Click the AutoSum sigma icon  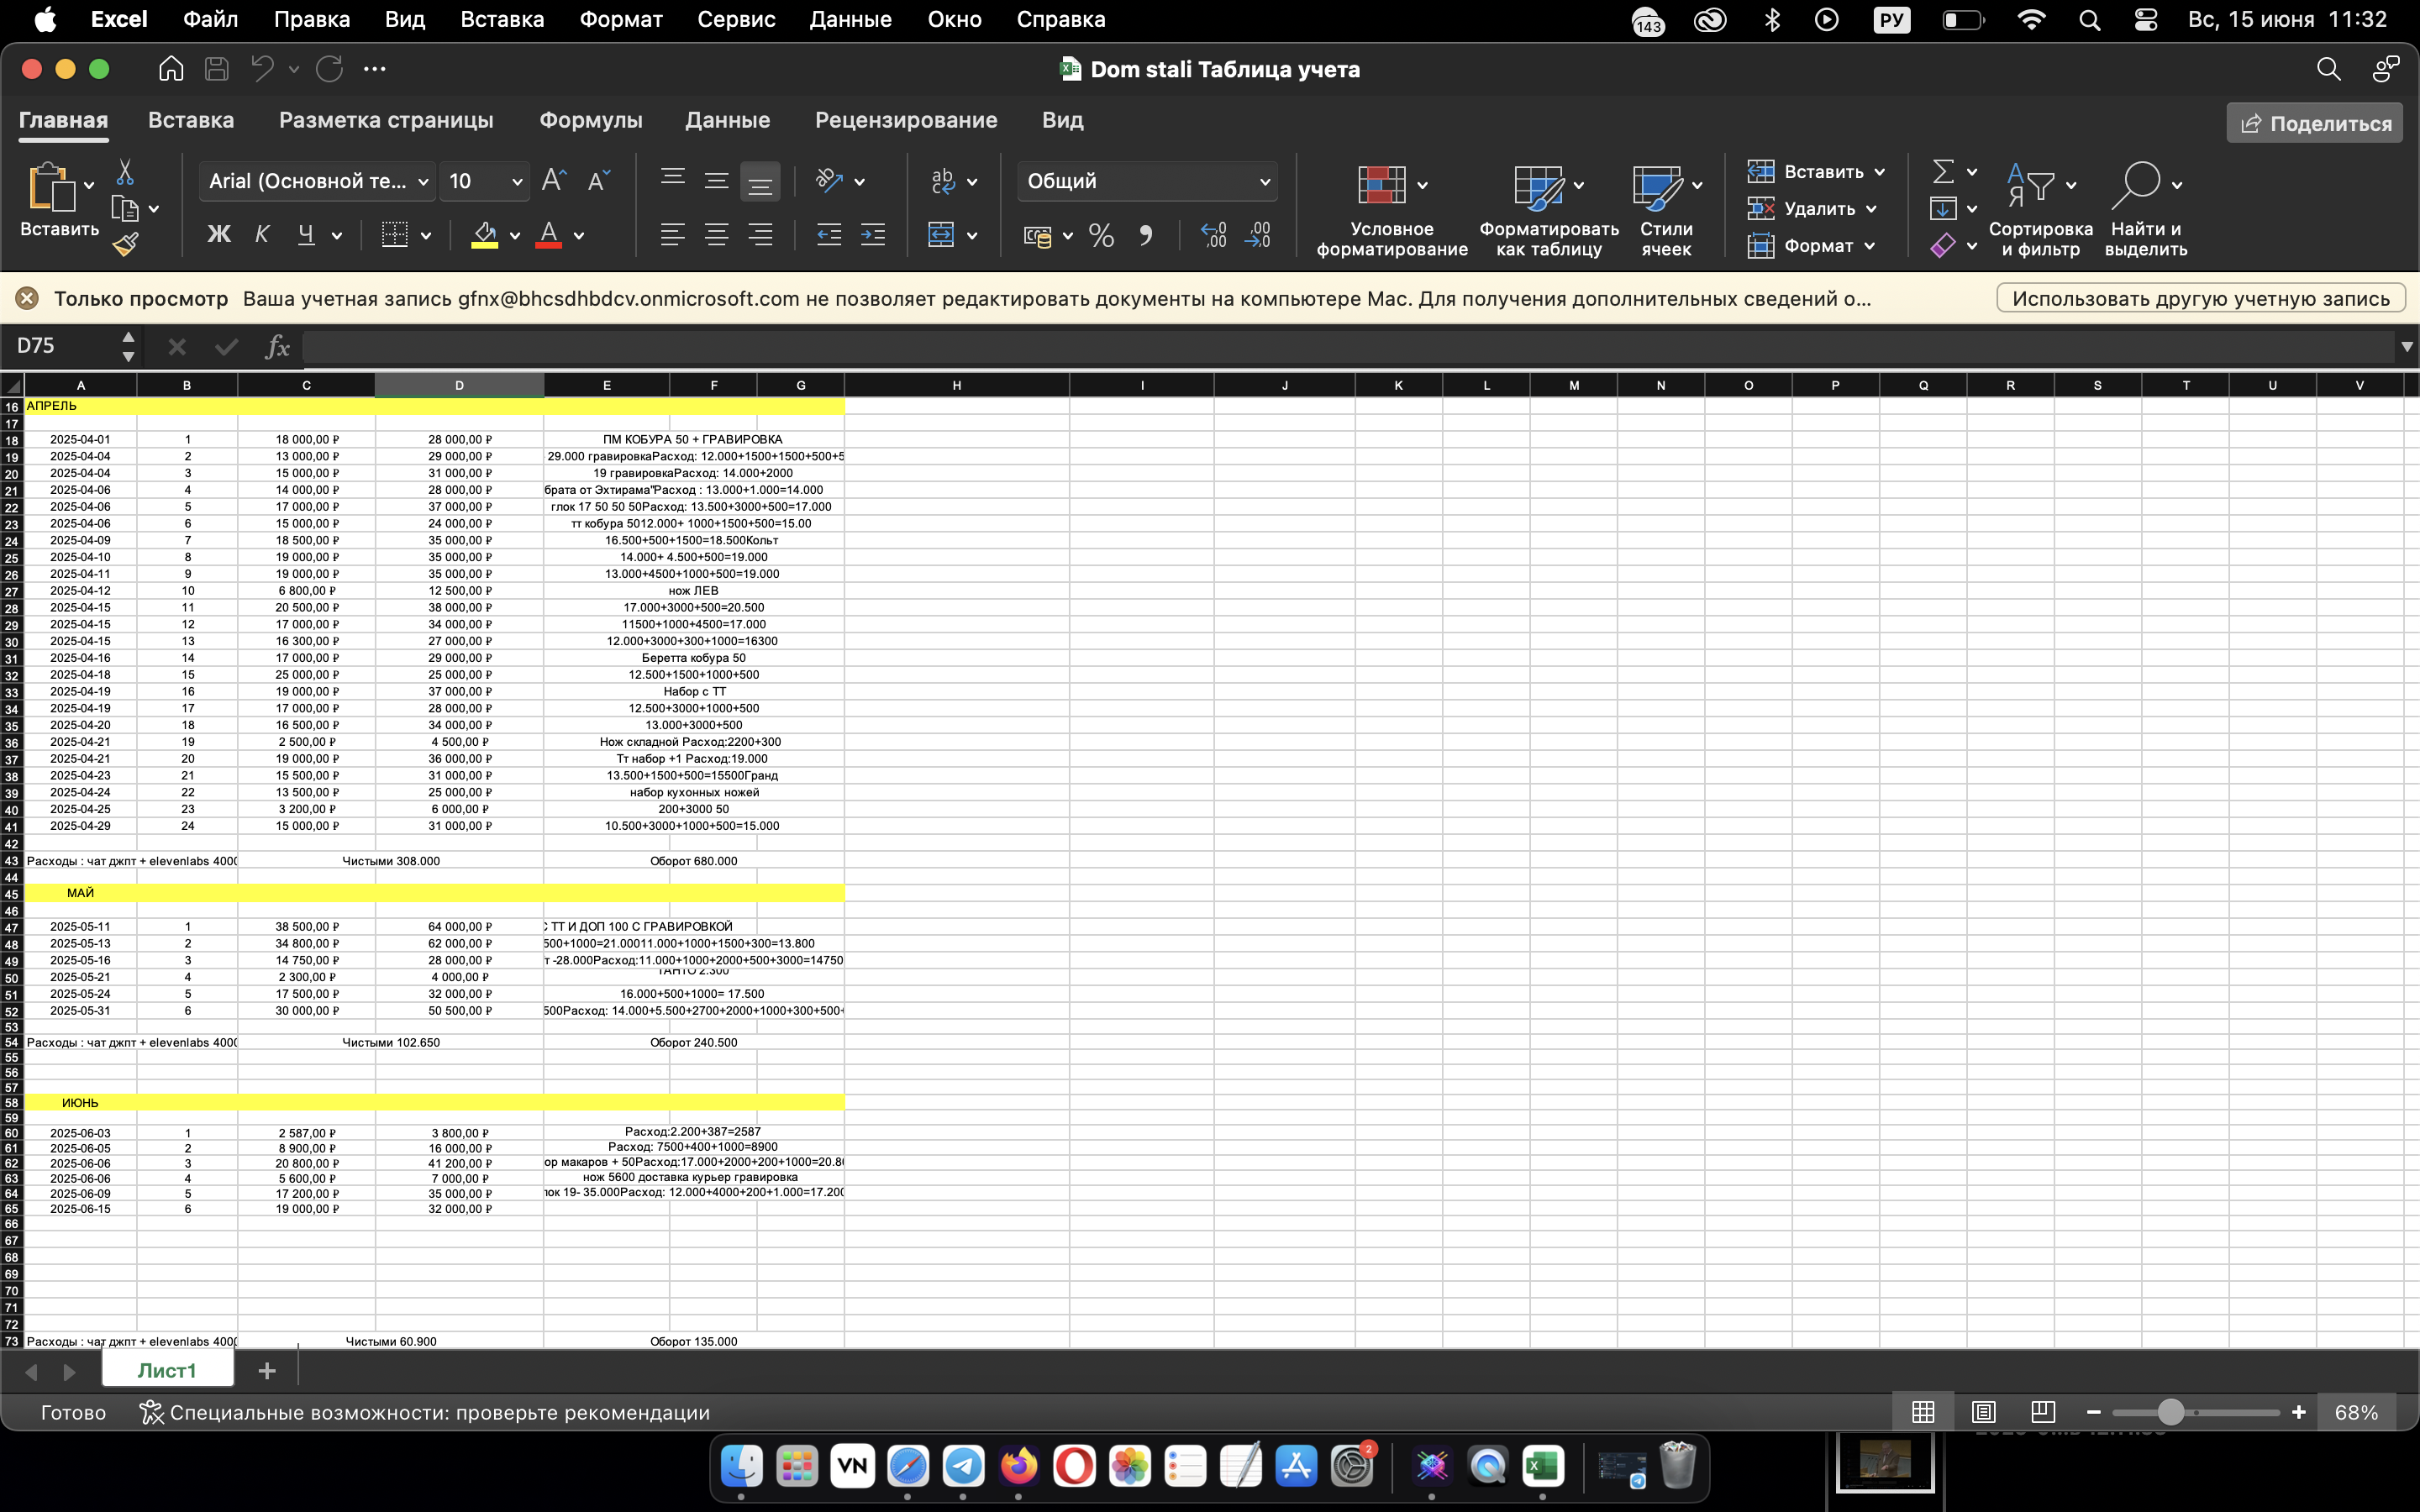pyautogui.click(x=1943, y=172)
